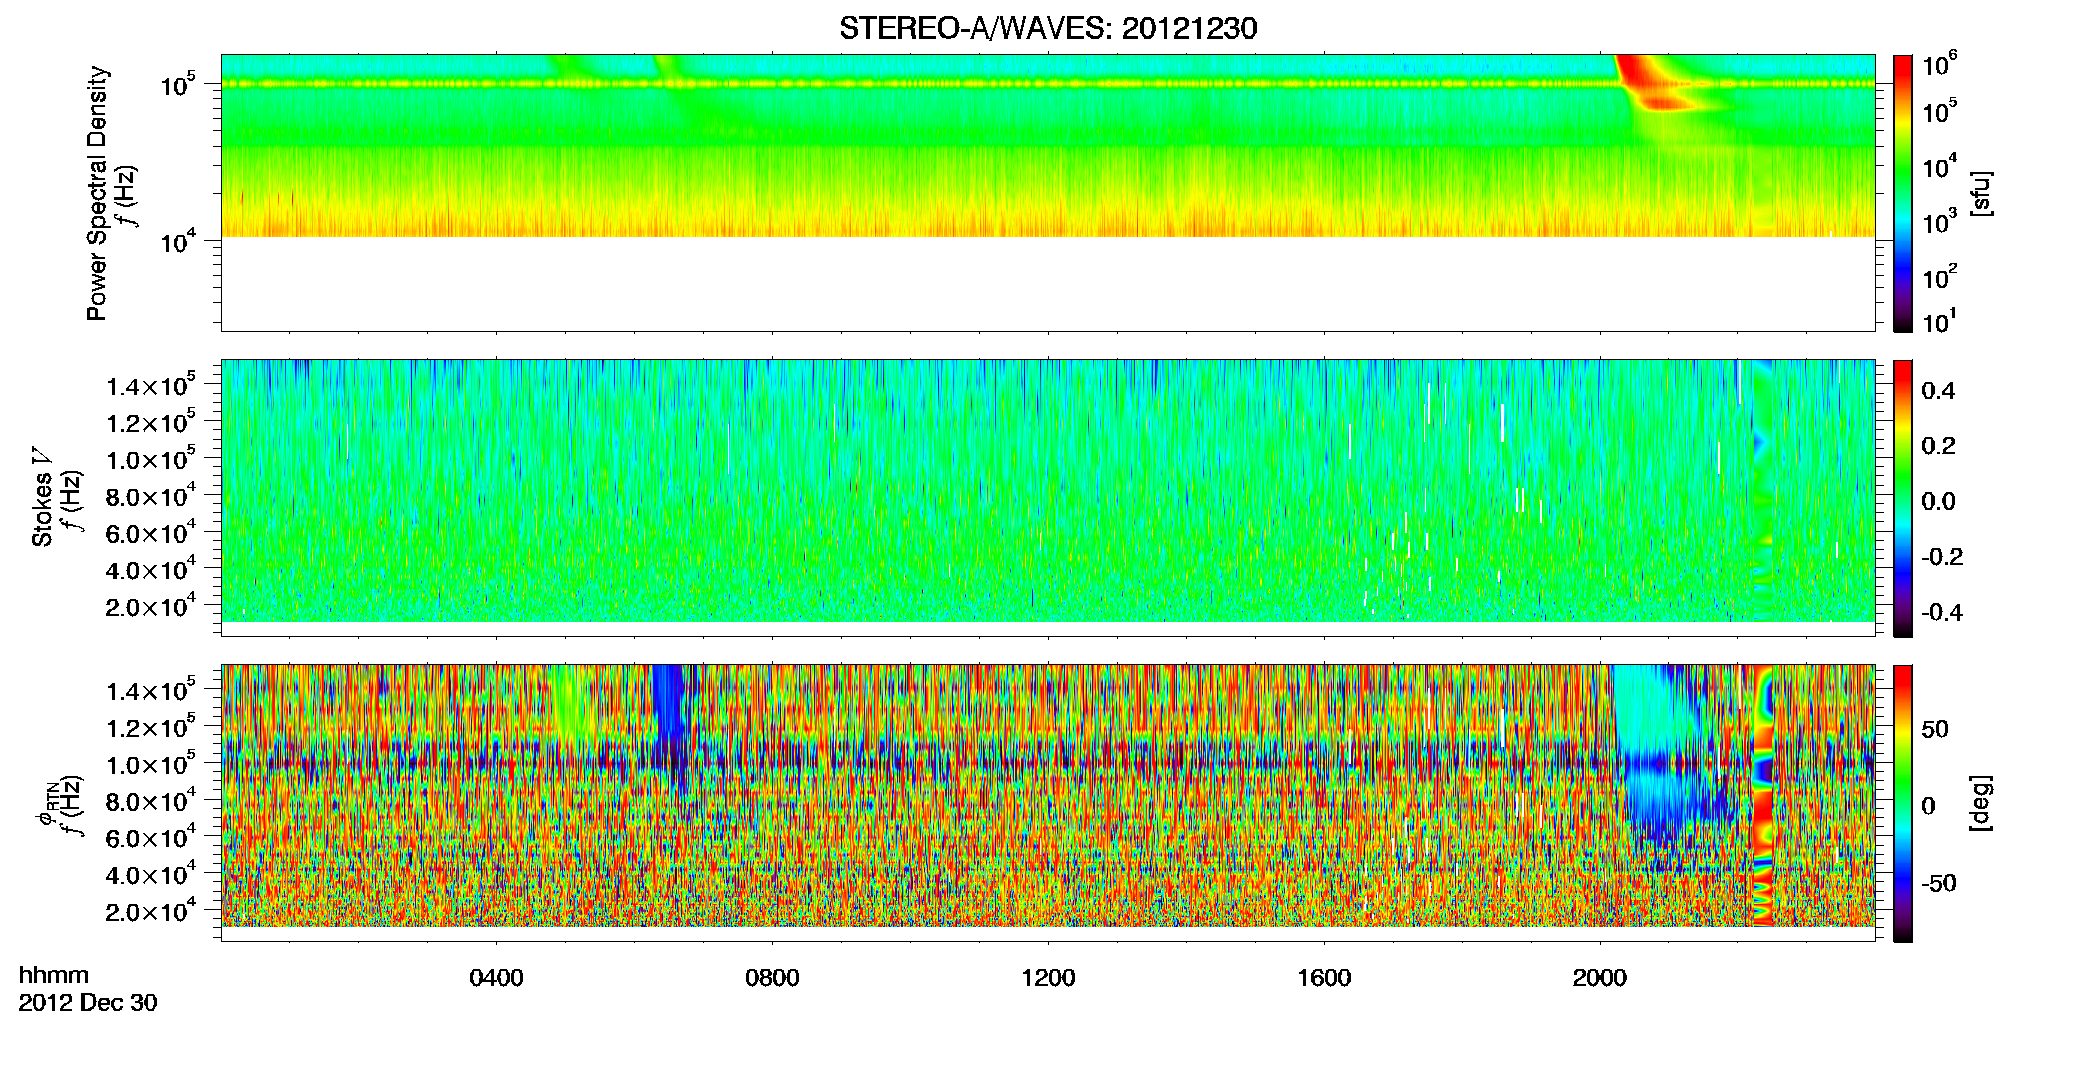Click the 2012 Dec 30 date label
The width and height of the screenshot is (2096, 1080).
point(88,1003)
